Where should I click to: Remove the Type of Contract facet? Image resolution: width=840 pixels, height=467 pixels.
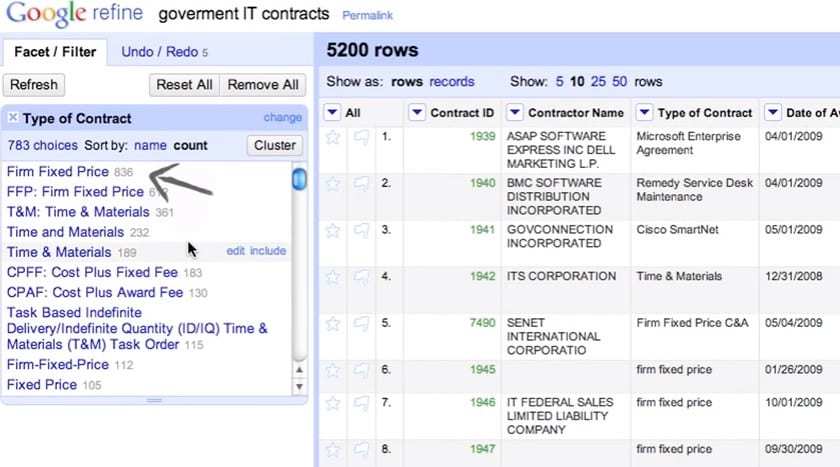[13, 118]
